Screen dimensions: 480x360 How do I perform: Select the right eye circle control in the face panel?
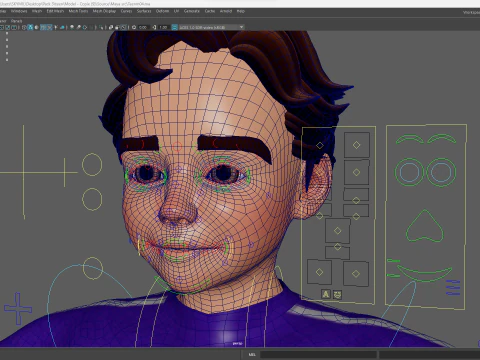pyautogui.click(x=441, y=172)
